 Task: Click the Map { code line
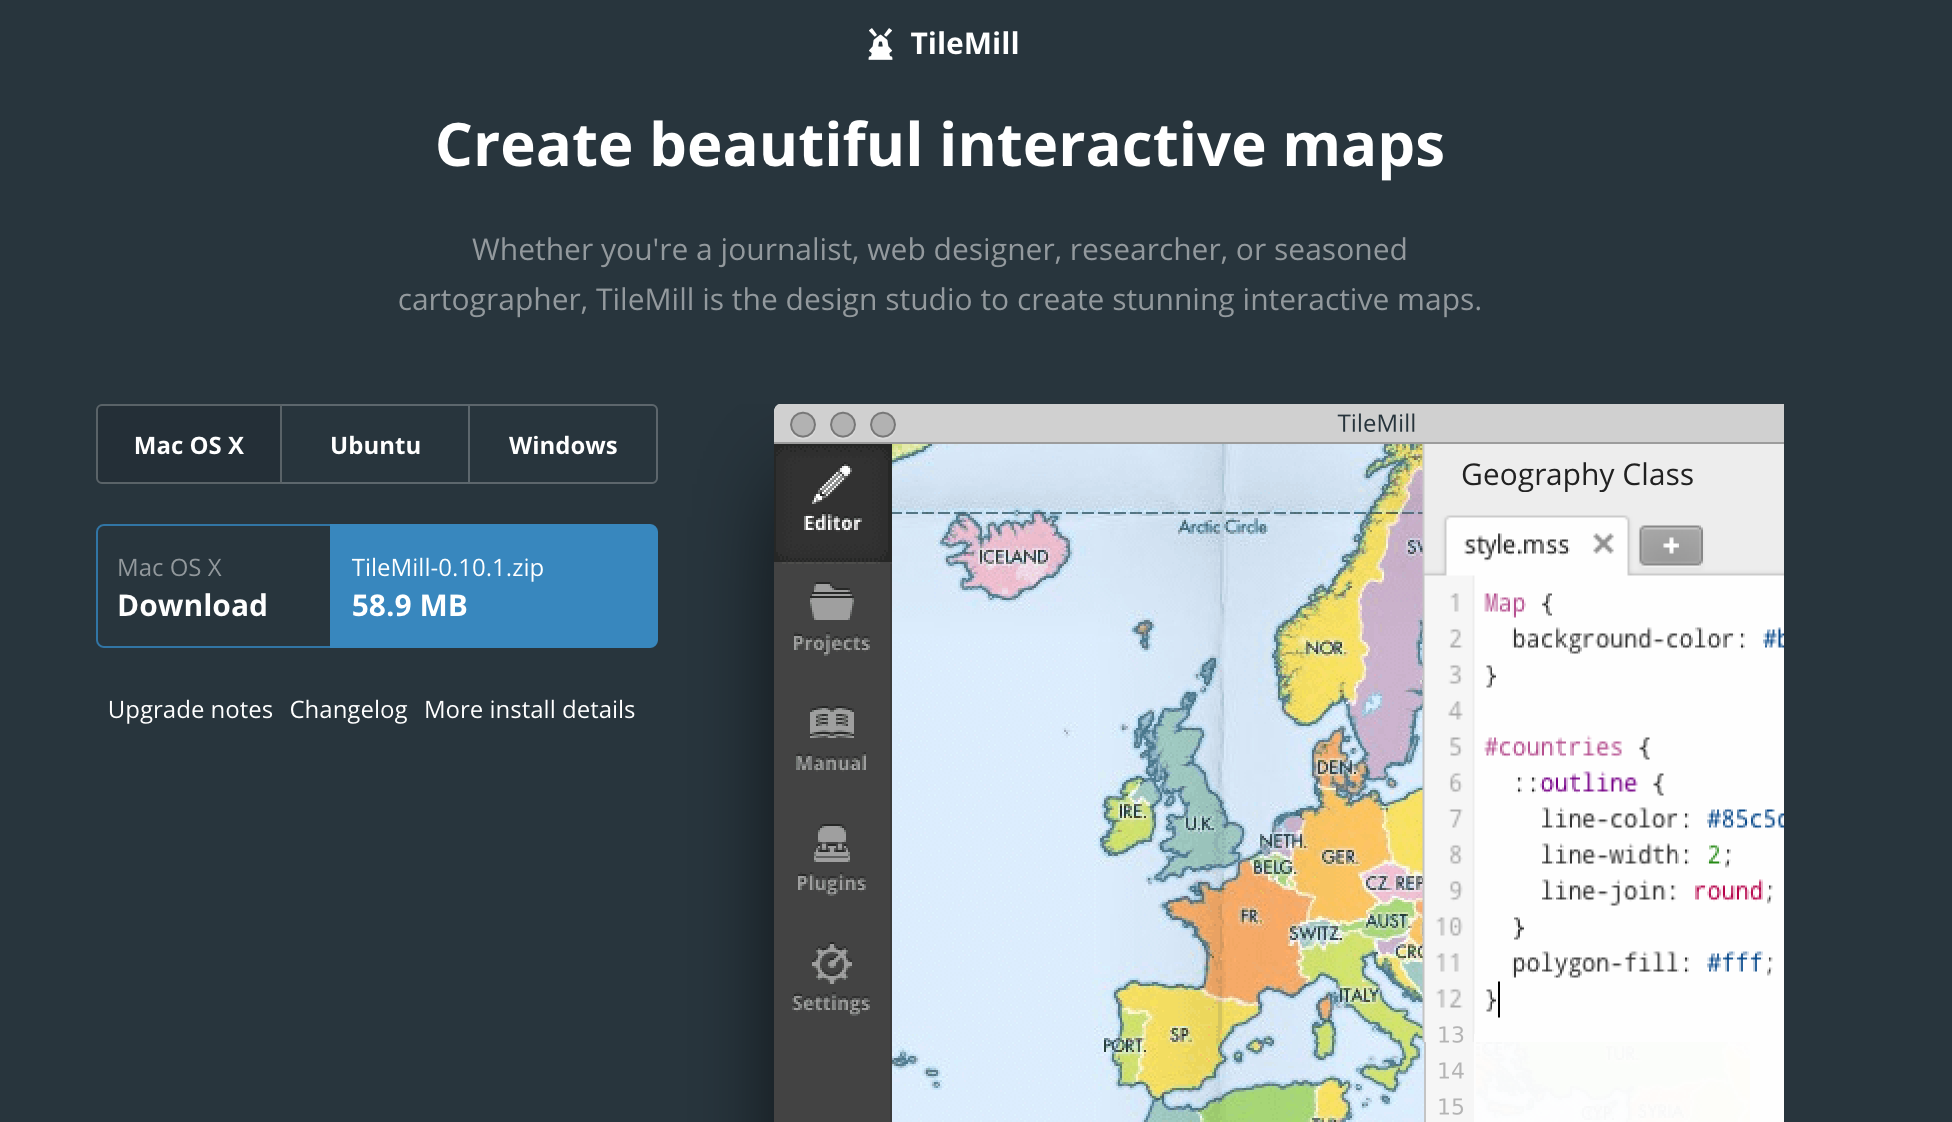[x=1518, y=603]
